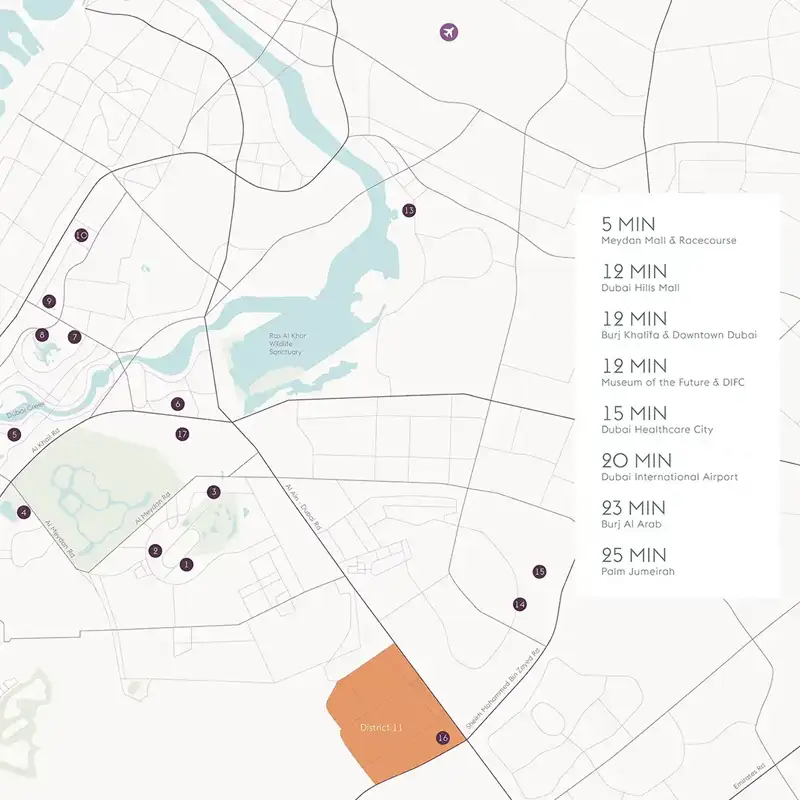This screenshot has height=800, width=800.
Task: Select location pin number 6
Action: 178,404
